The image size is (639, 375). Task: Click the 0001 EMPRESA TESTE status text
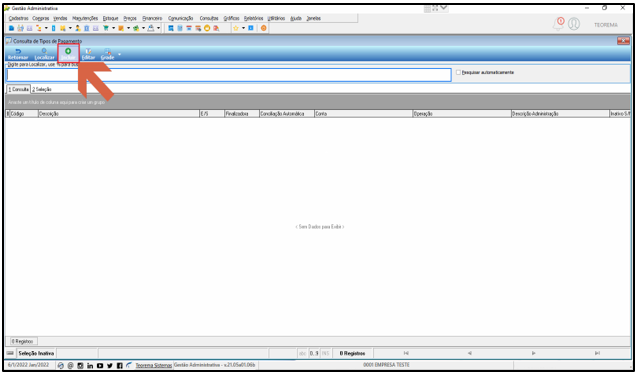pyautogui.click(x=386, y=365)
